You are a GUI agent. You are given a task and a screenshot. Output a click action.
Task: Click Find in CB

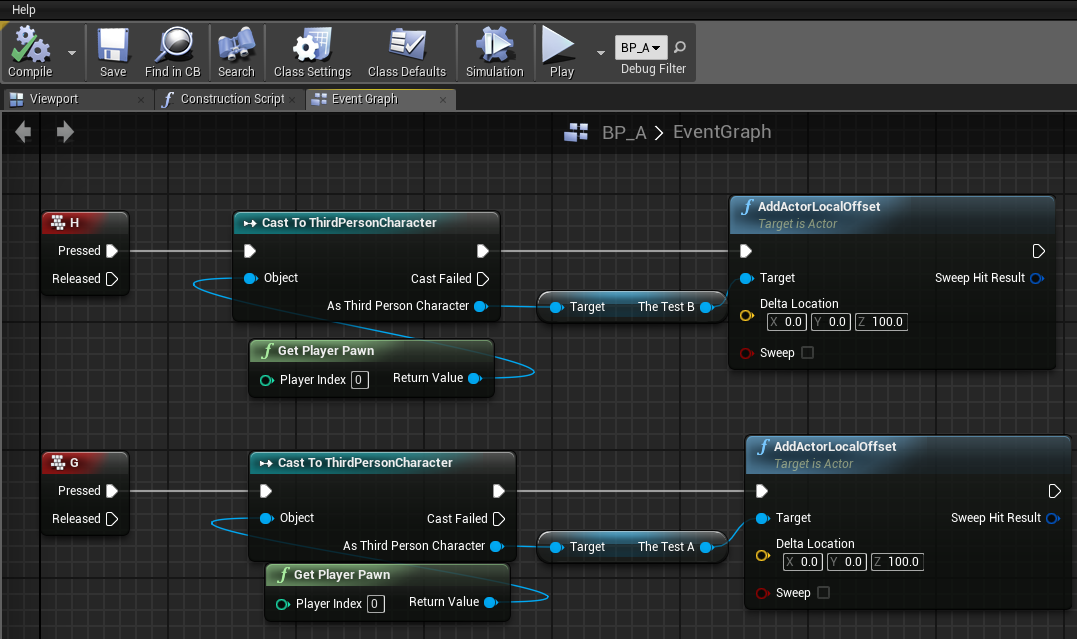[x=172, y=53]
